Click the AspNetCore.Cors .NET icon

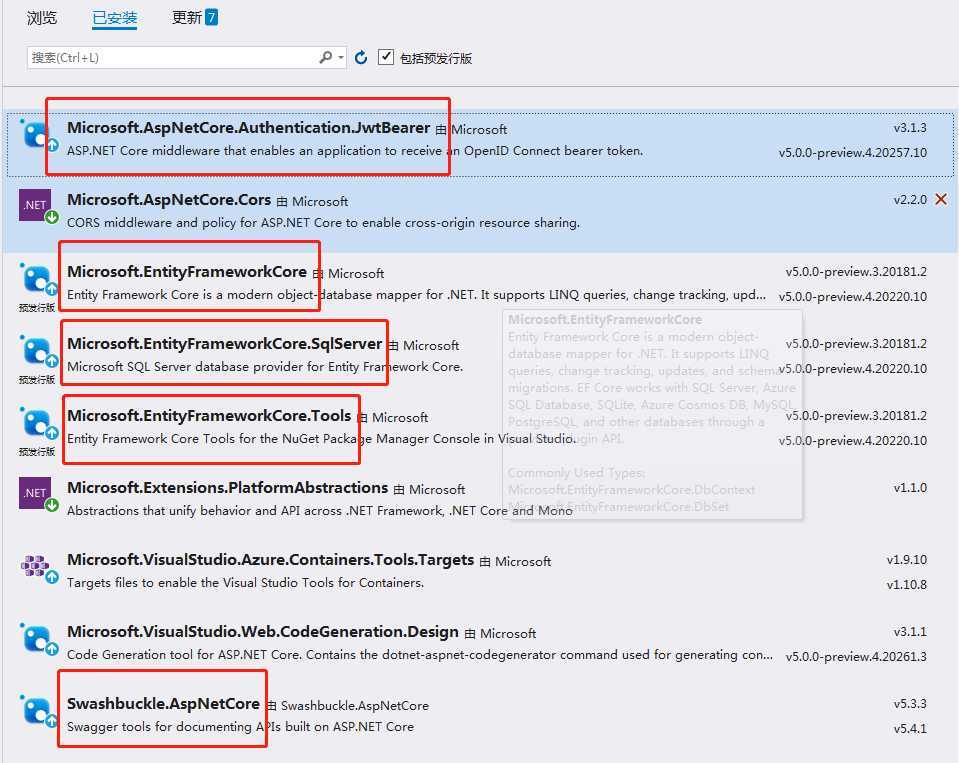[39, 207]
